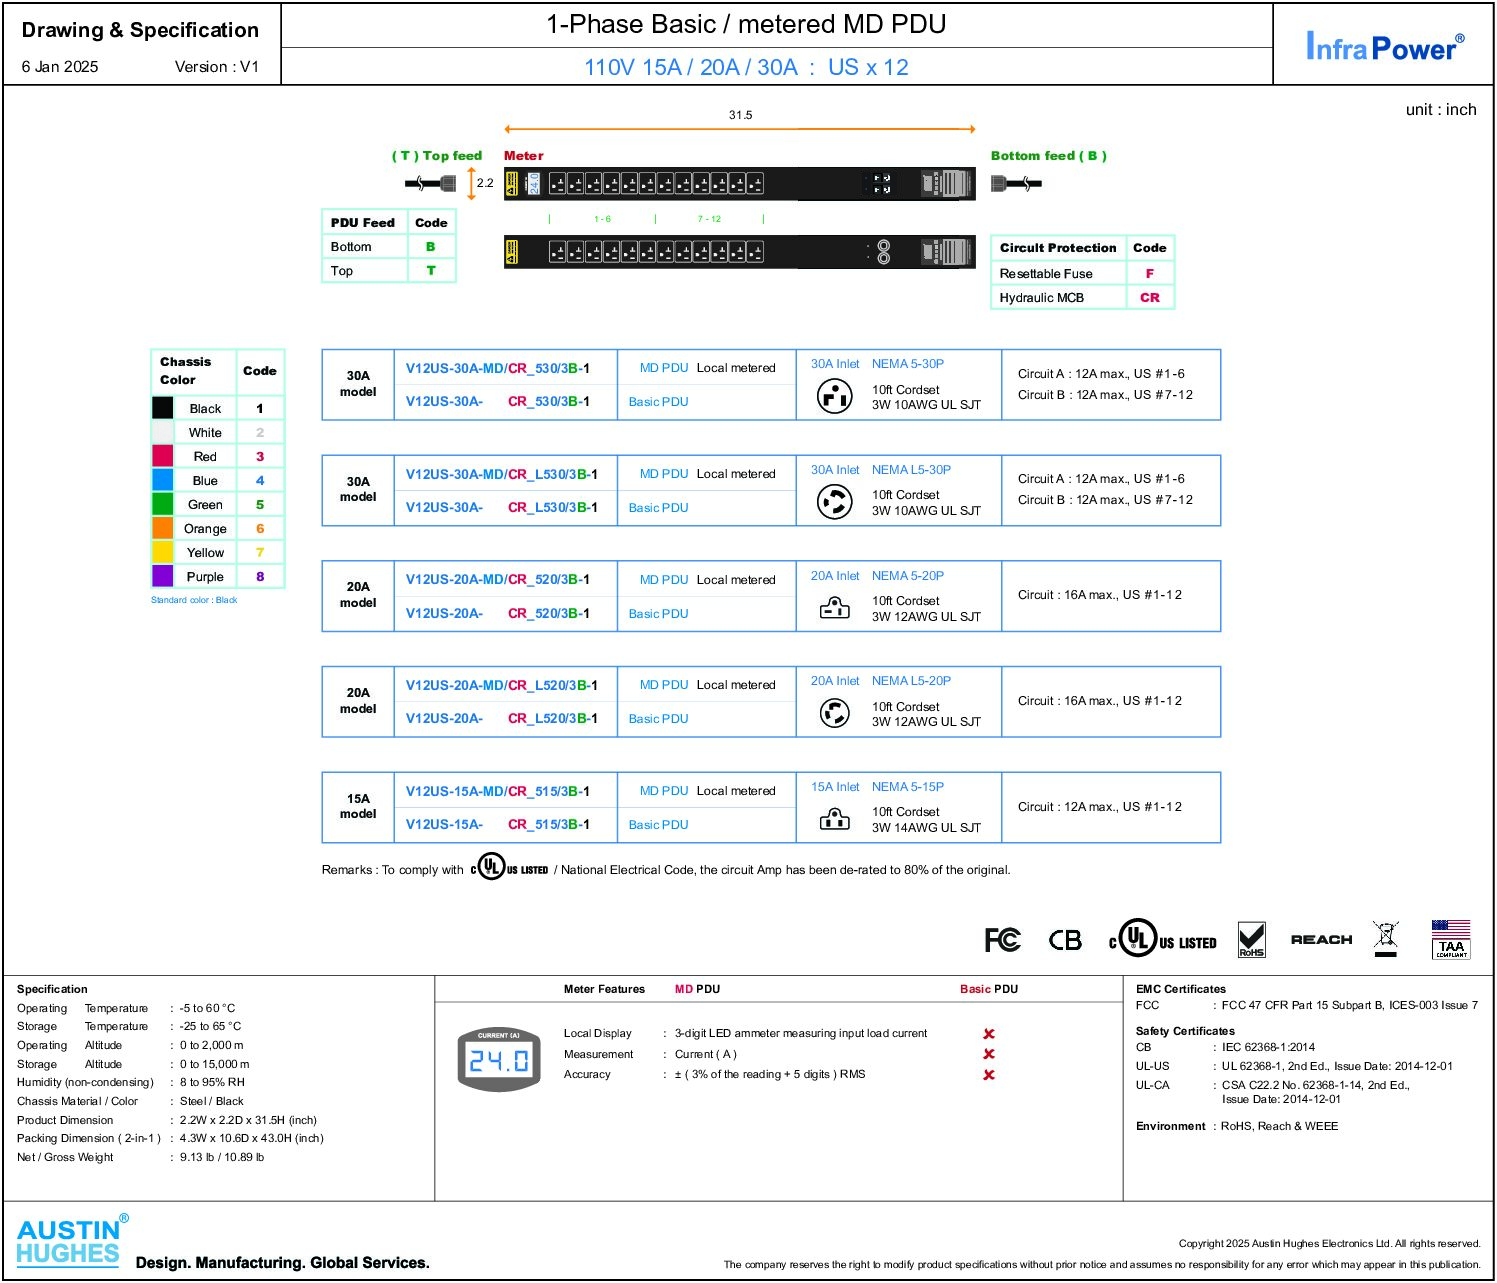The height and width of the screenshot is (1283, 1497).
Task: Select the Orange chassis color swatch
Action: pyautogui.click(x=163, y=528)
